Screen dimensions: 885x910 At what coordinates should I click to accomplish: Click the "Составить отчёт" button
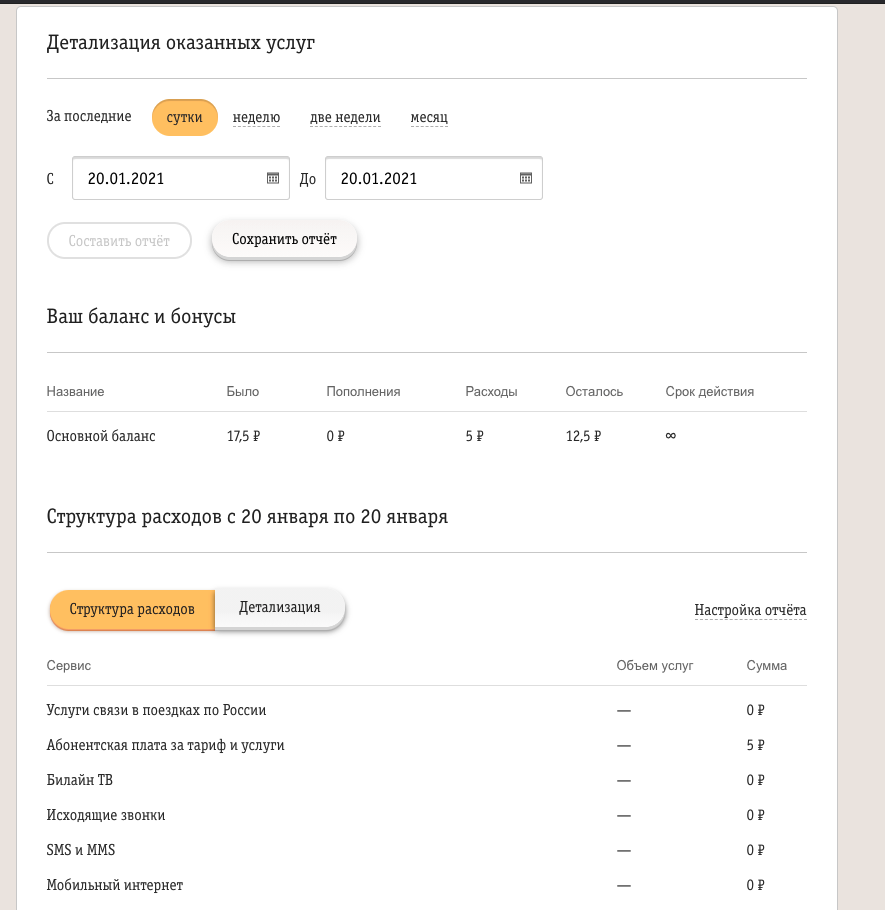[119, 240]
